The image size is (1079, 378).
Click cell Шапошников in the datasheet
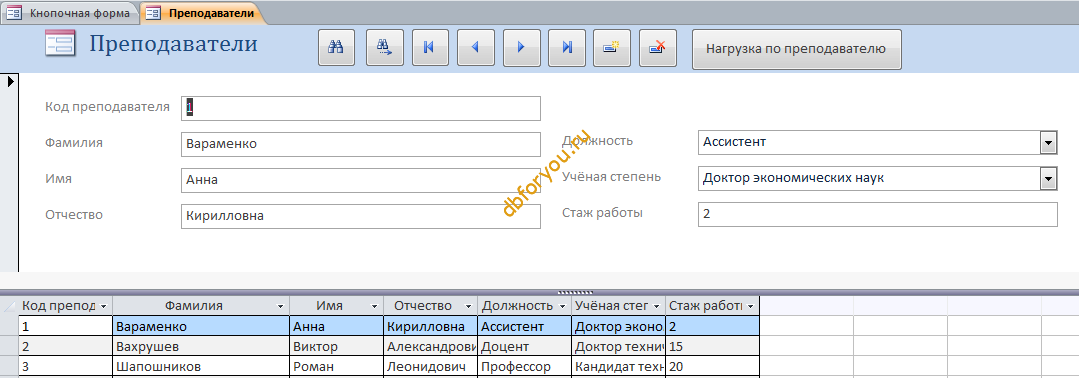(x=201, y=366)
